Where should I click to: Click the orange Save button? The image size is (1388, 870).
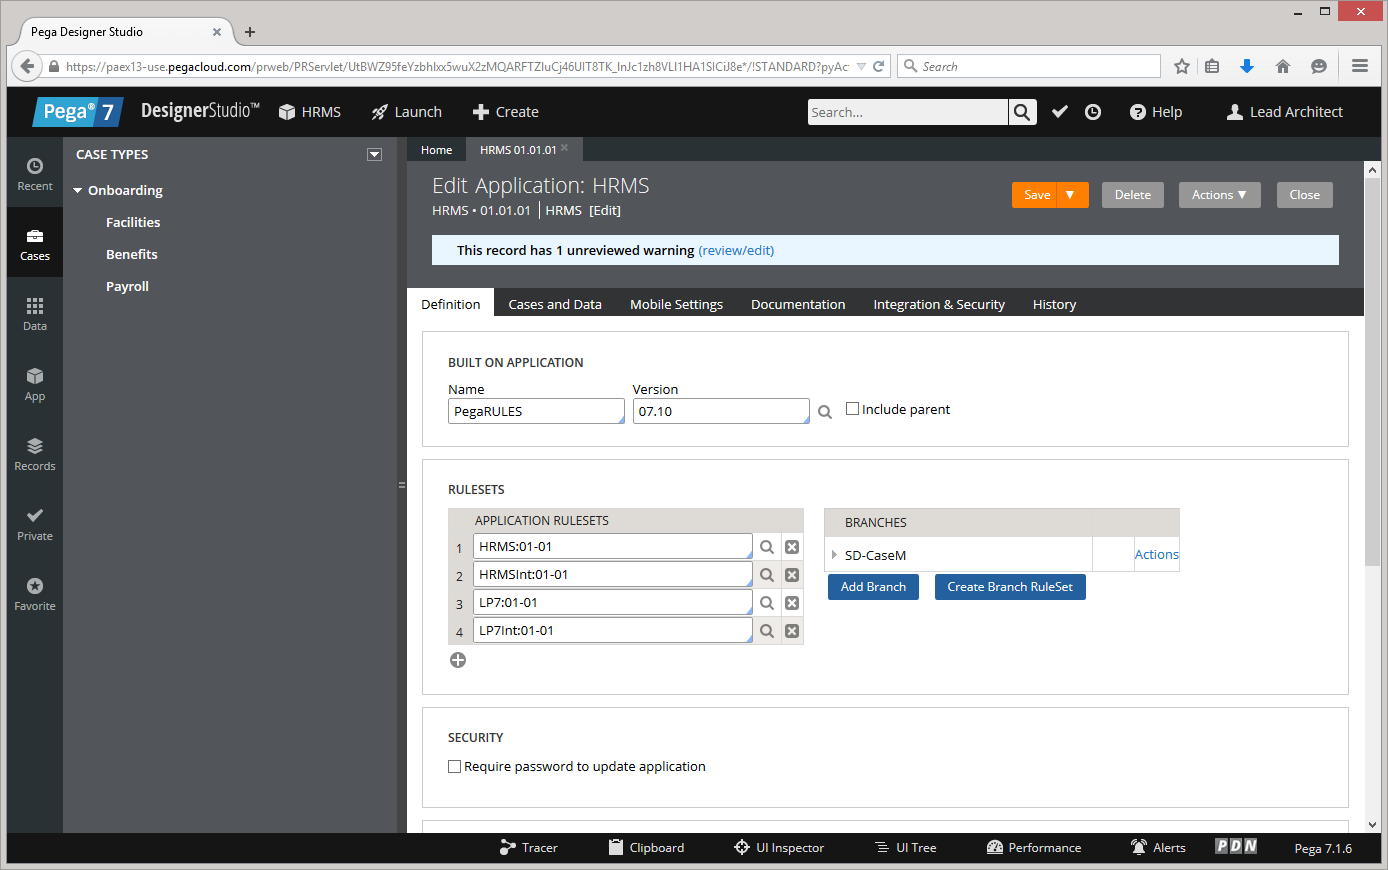pos(1037,195)
